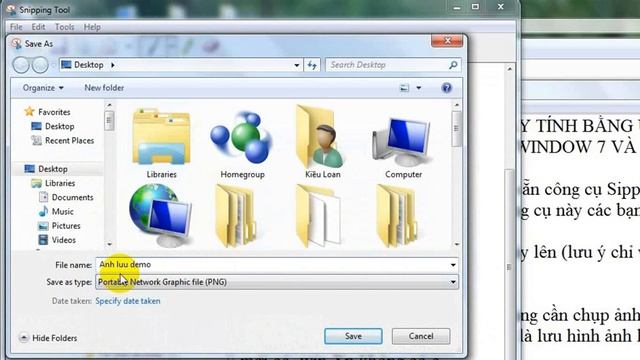Select Favorites in navigation pane

point(47,112)
